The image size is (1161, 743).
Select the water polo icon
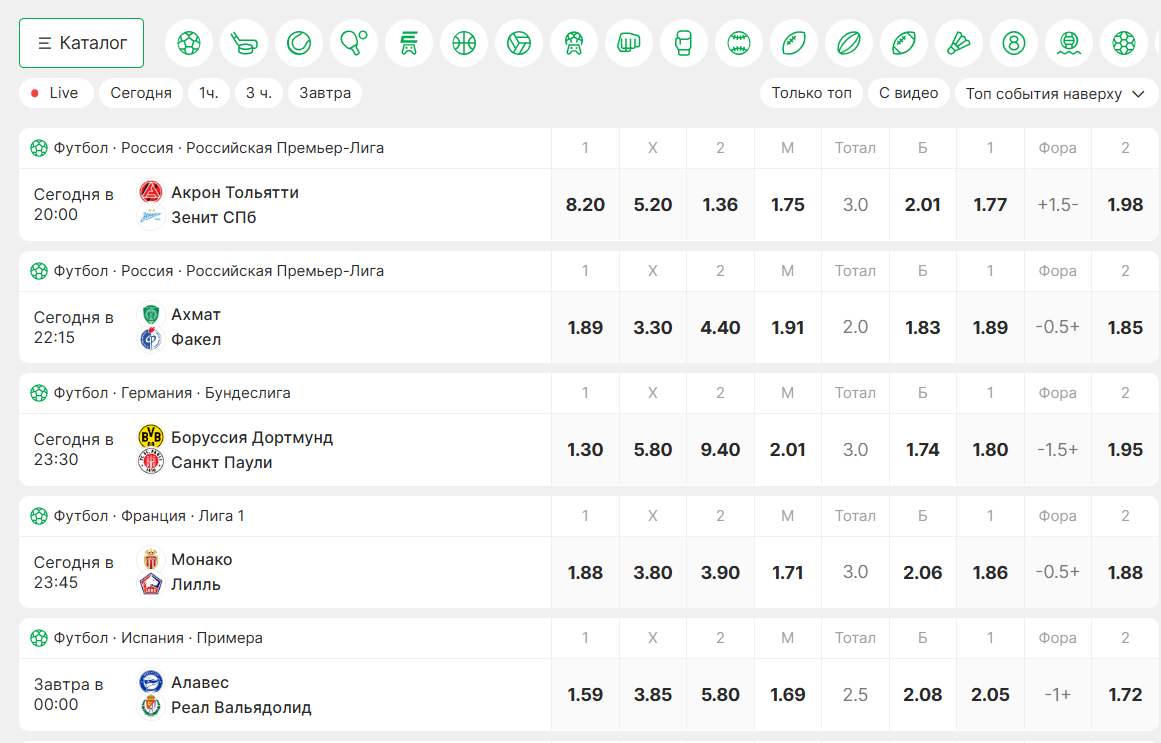[1069, 43]
